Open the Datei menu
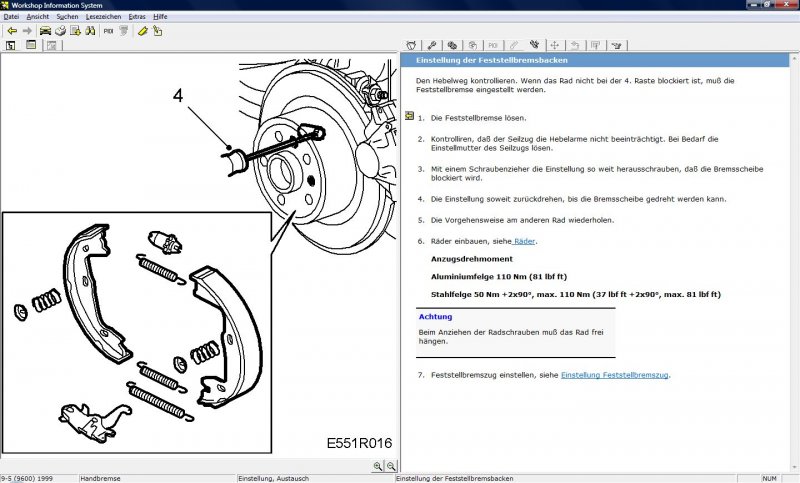Image resolution: width=800 pixels, height=483 pixels. (11, 17)
